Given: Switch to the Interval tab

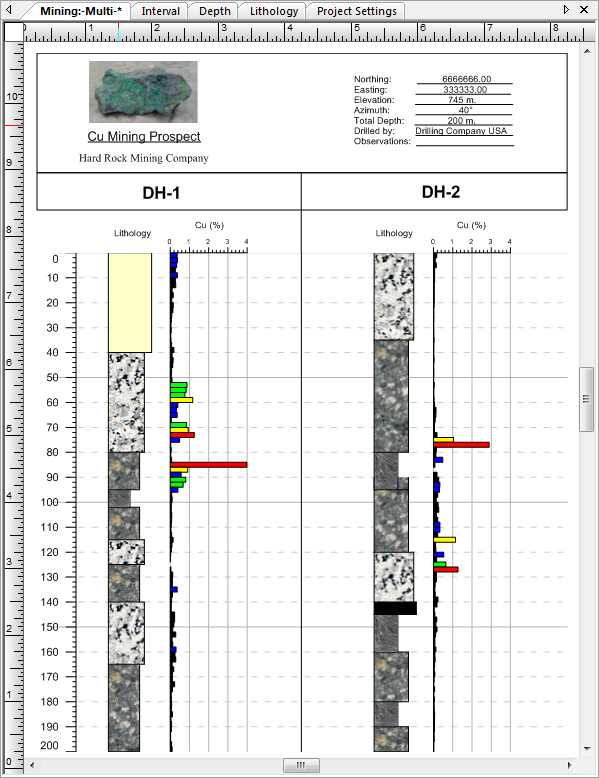Looking at the screenshot, I should [160, 11].
